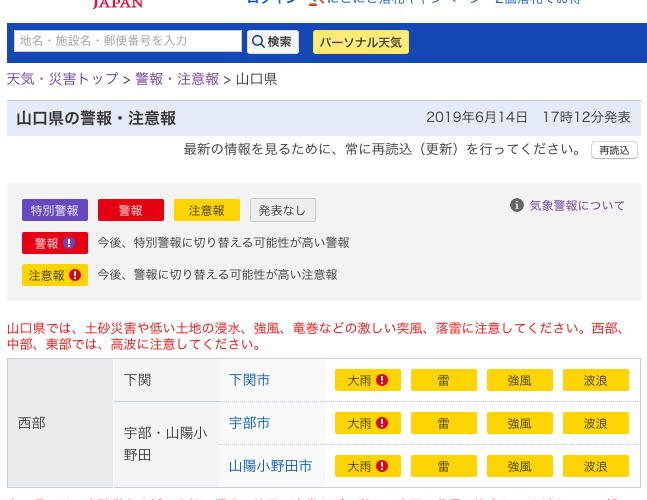Click the magnifier search button
Image resolution: width=647 pixels, height=500 pixels.
click(x=272, y=41)
